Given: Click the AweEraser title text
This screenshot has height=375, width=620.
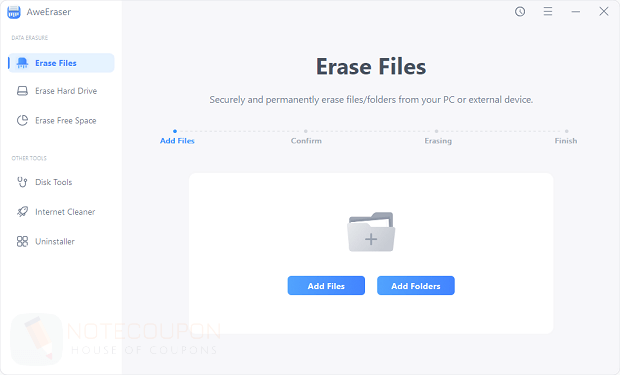Looking at the screenshot, I should [49, 12].
